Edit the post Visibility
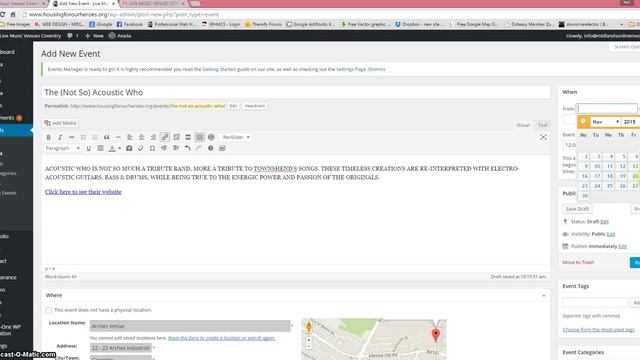This screenshot has width=640, height=360. coord(611,234)
